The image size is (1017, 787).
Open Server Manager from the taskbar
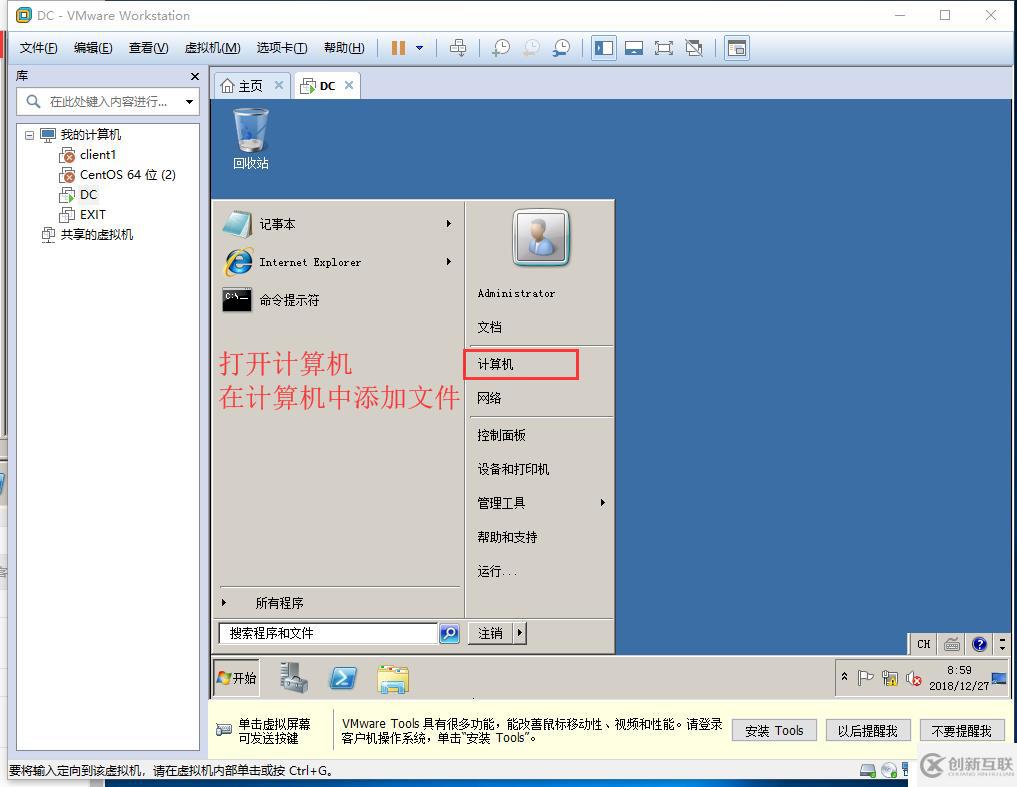click(x=294, y=678)
